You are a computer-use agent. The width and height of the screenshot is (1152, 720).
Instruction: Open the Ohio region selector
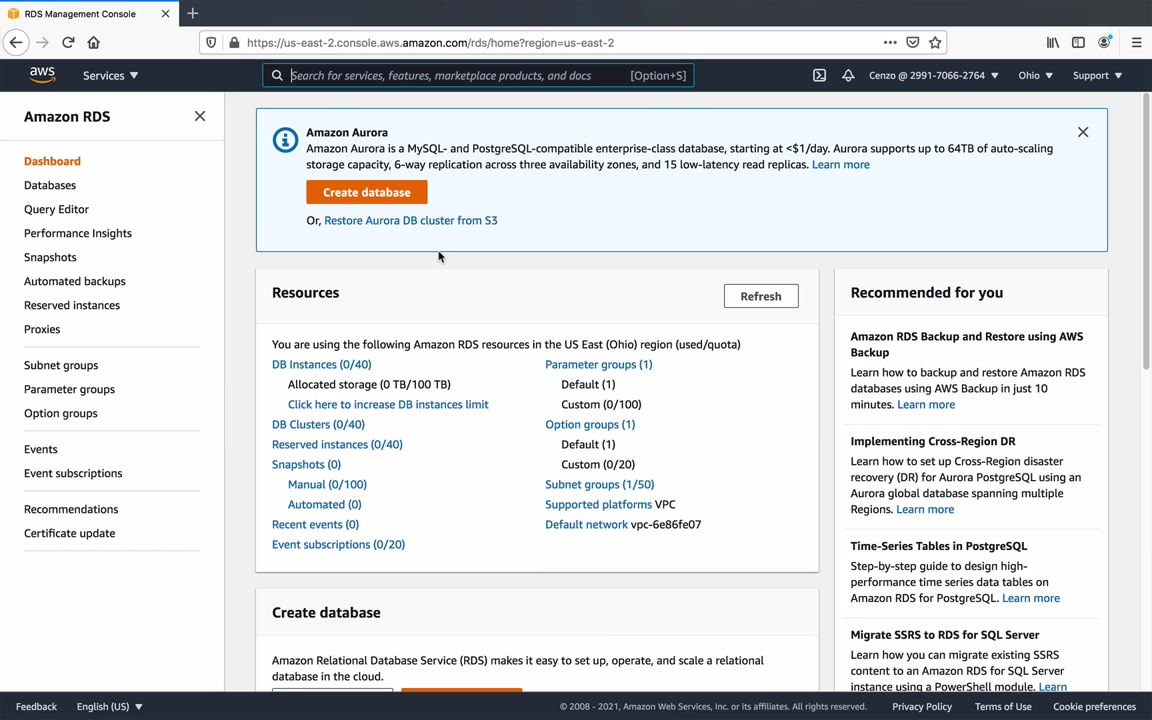tap(1035, 75)
